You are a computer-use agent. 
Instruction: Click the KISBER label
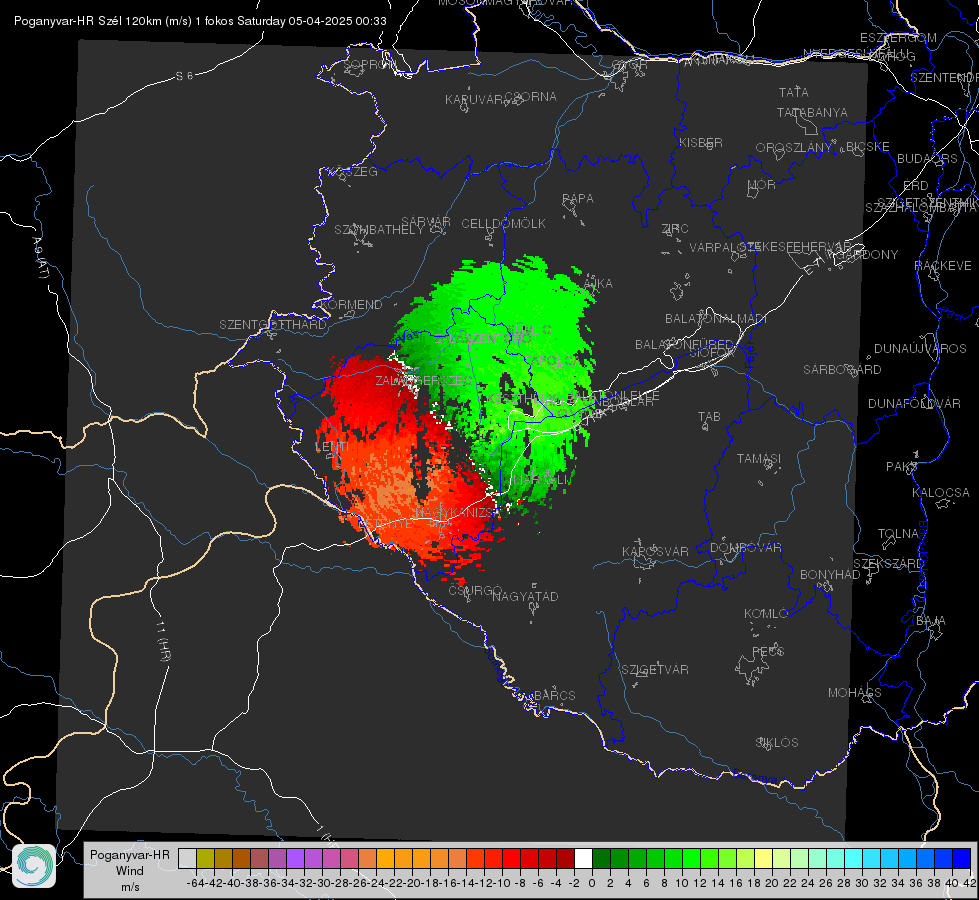pos(701,142)
